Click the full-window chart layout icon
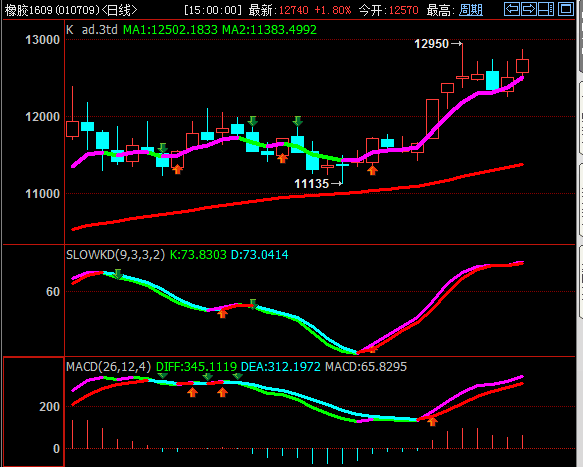Screen dimensions: 583x467 (566, 9)
